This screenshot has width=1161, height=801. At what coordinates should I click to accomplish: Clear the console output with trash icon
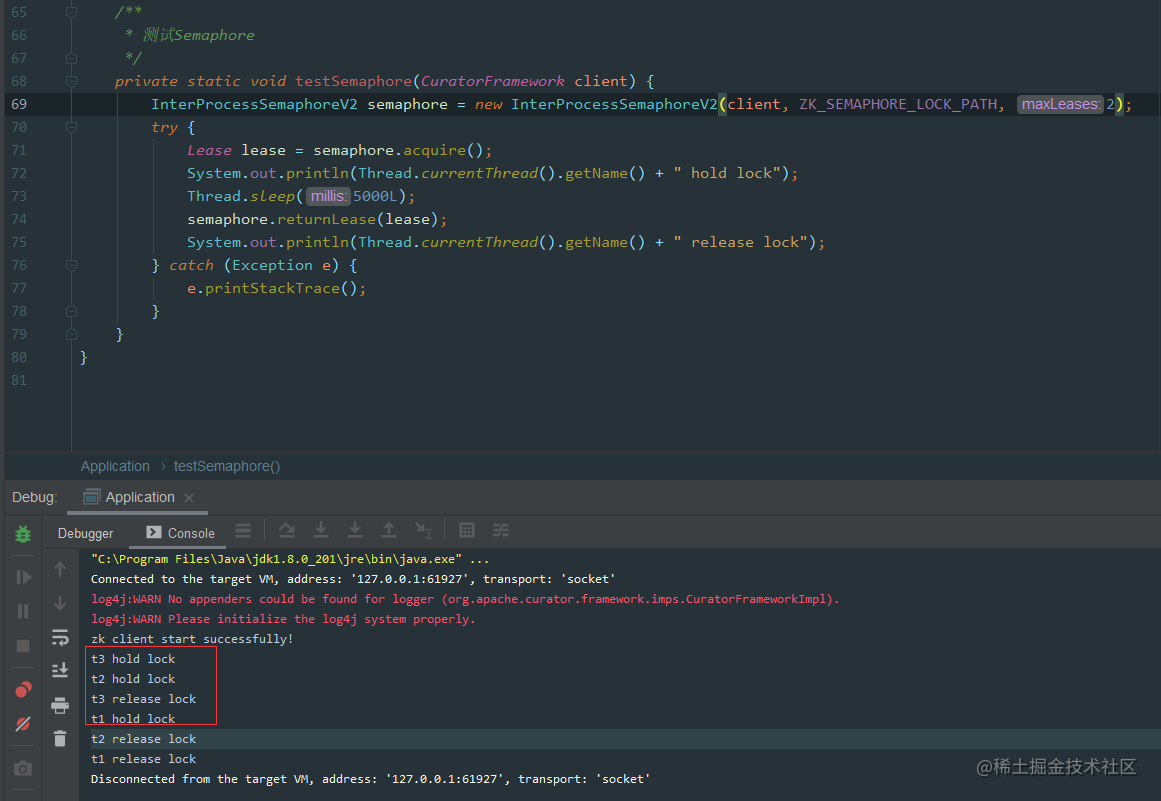pos(60,739)
